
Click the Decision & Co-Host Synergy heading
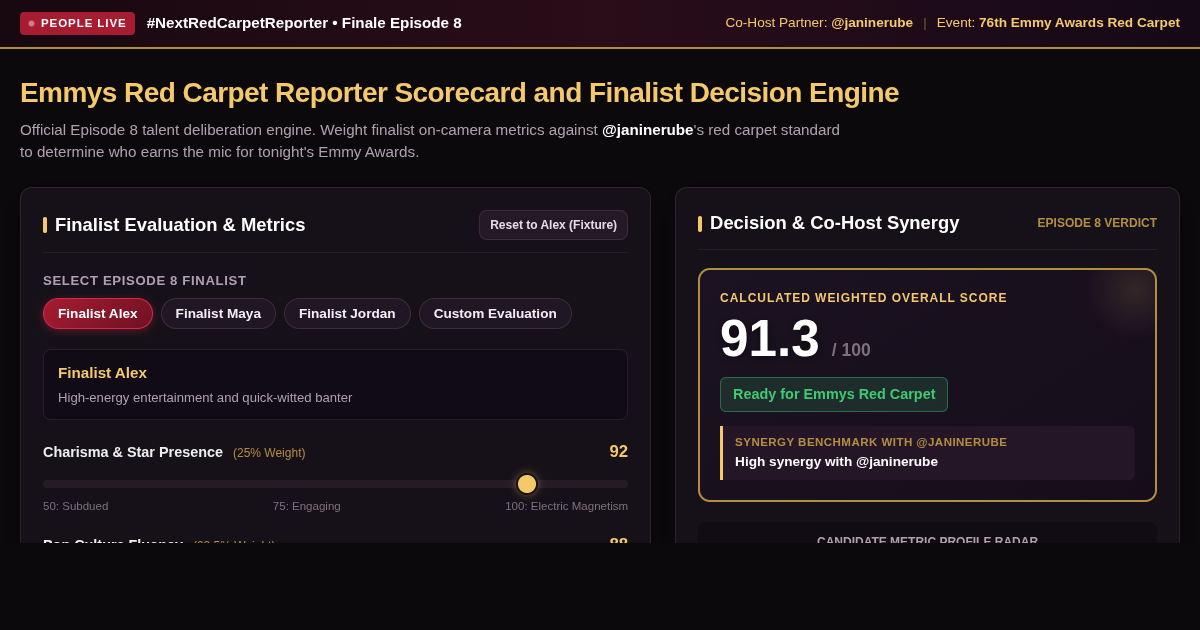834,223
